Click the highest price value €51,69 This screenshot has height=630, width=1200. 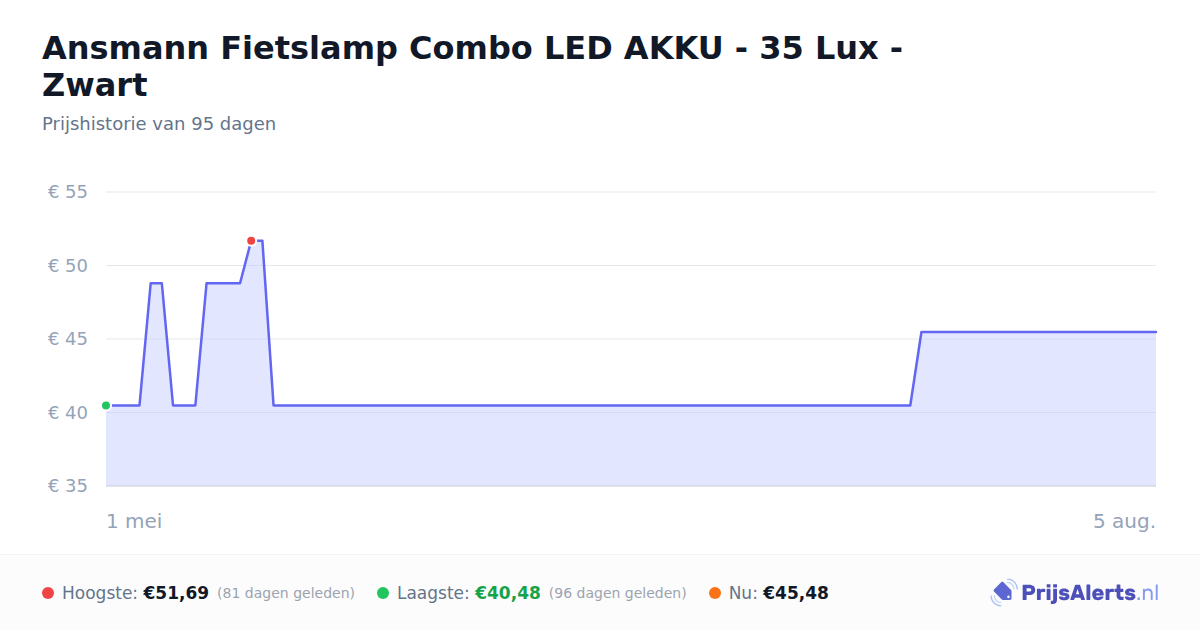(x=176, y=593)
